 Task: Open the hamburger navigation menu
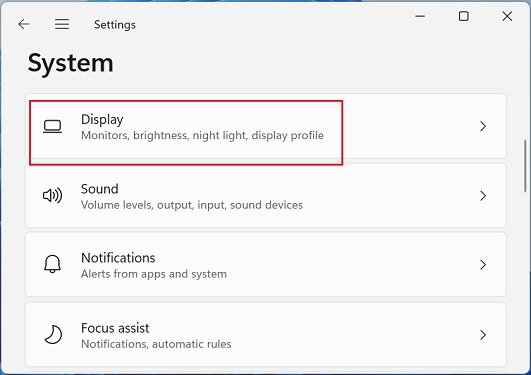[62, 24]
